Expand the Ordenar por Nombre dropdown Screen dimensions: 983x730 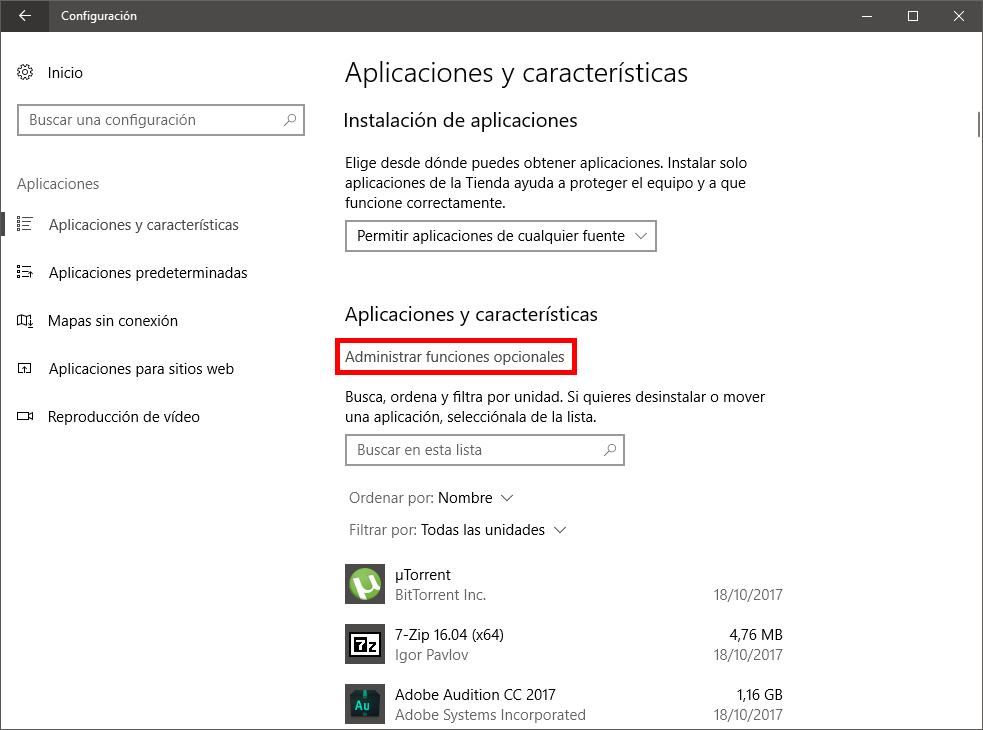476,498
